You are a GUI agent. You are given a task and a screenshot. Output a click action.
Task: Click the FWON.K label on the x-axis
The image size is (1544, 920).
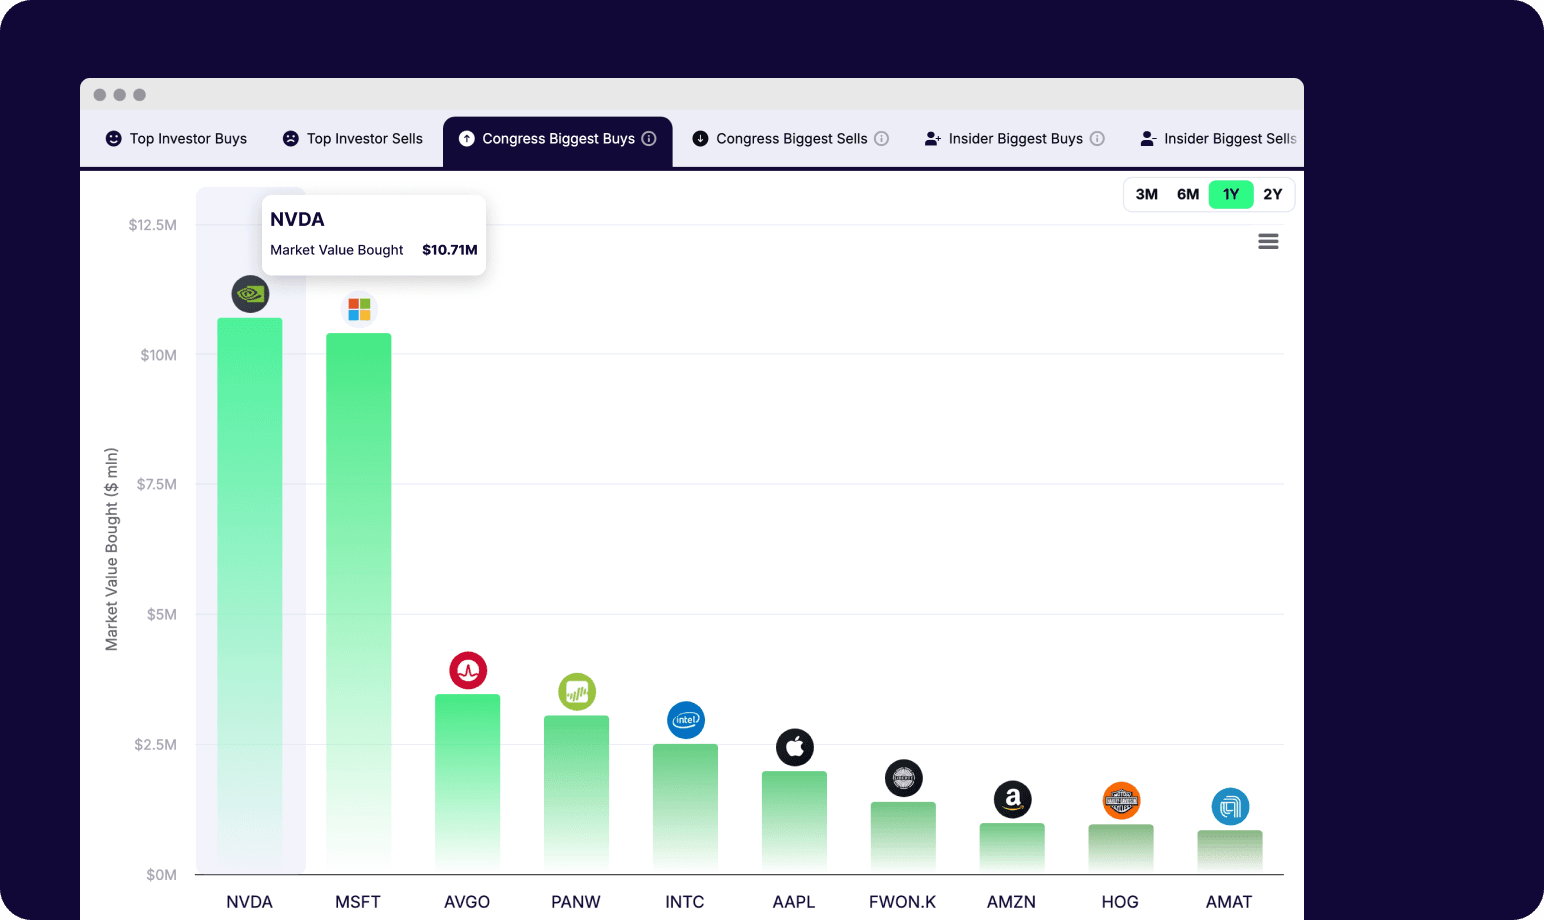click(x=902, y=901)
